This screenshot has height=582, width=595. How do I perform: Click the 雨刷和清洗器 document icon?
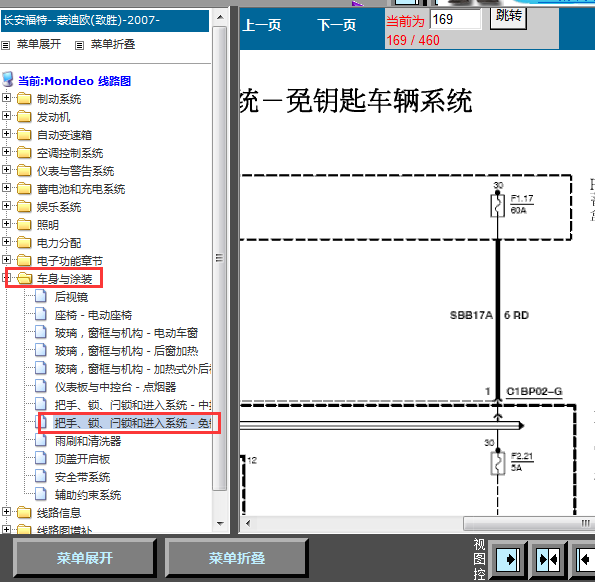click(41, 440)
